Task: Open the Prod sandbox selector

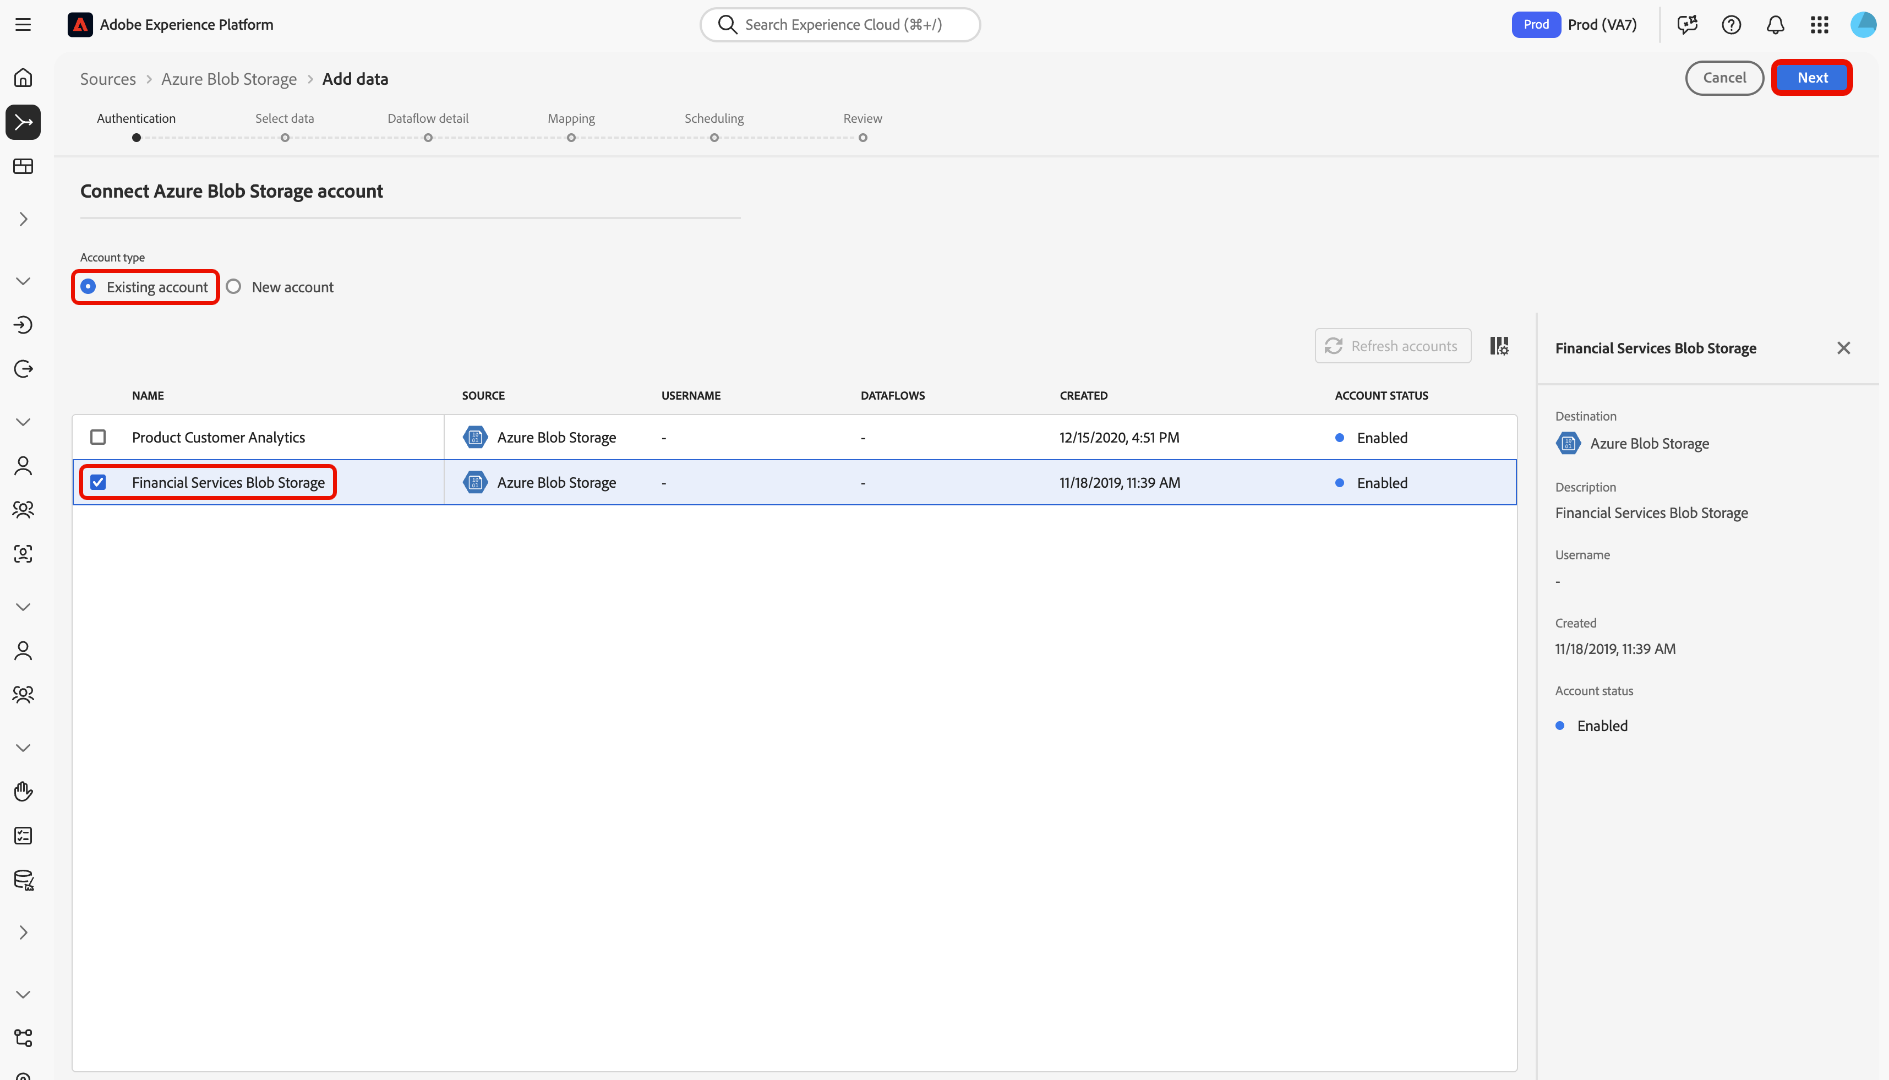Action: pyautogui.click(x=1575, y=25)
